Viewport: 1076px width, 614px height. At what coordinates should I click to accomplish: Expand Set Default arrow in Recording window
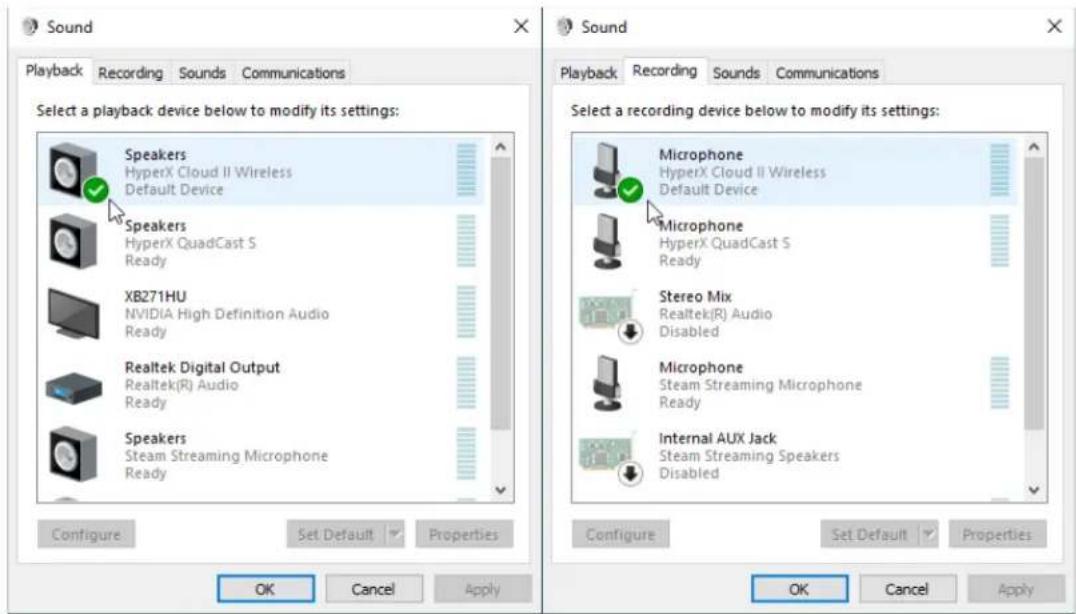point(928,534)
